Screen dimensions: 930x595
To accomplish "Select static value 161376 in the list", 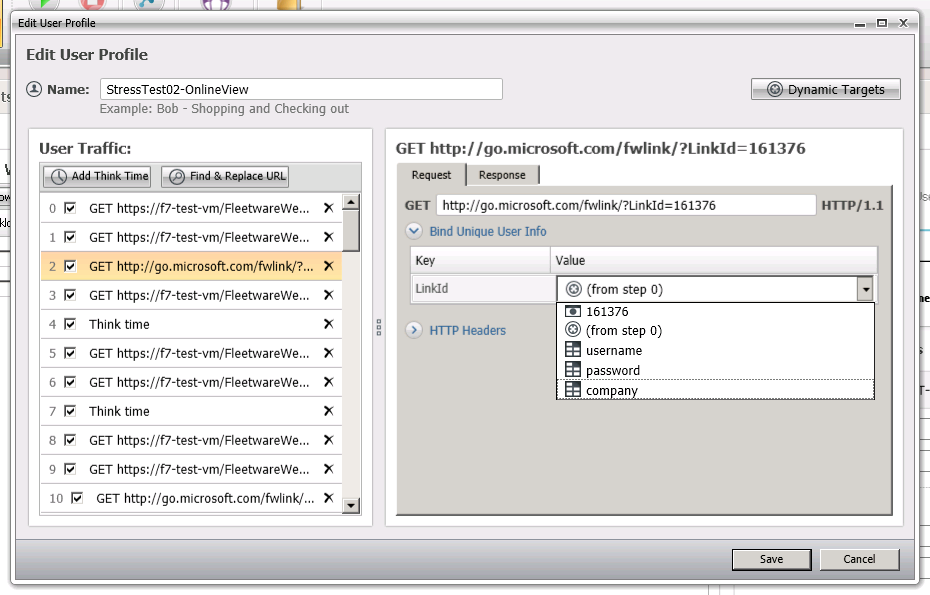I will pyautogui.click(x=607, y=312).
